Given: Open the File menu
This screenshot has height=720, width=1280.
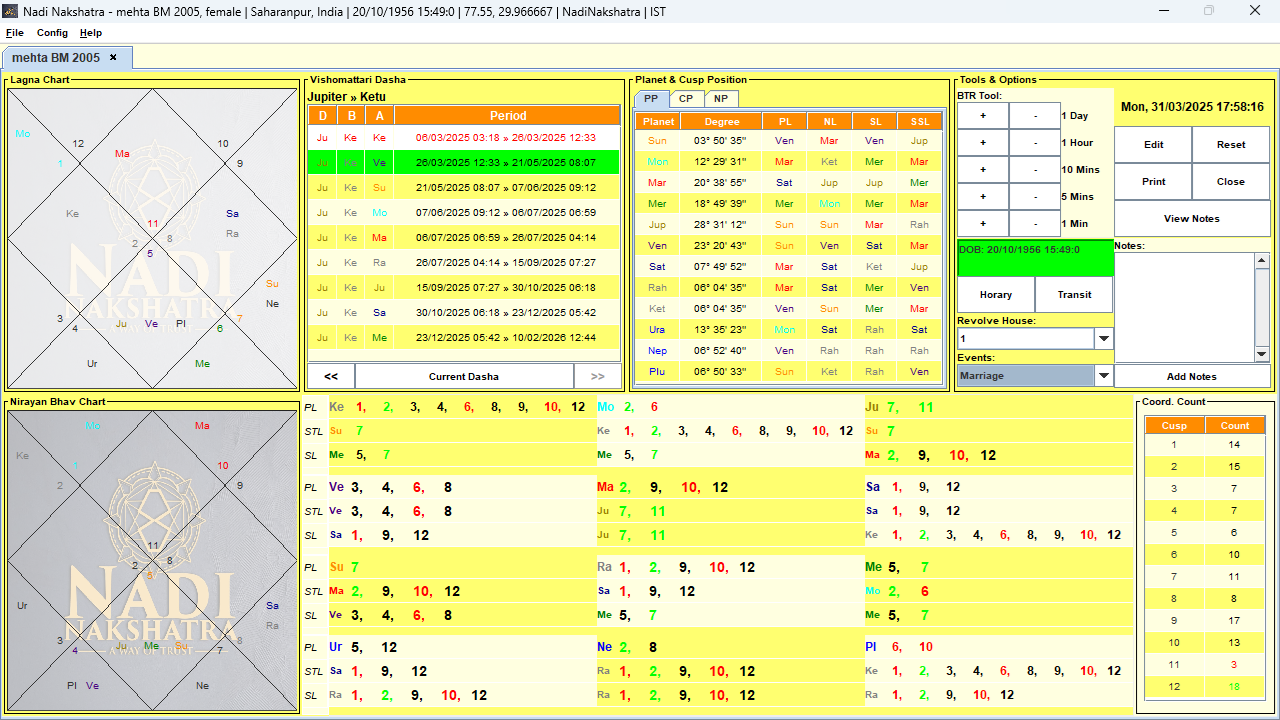Looking at the screenshot, I should pyautogui.click(x=15, y=33).
